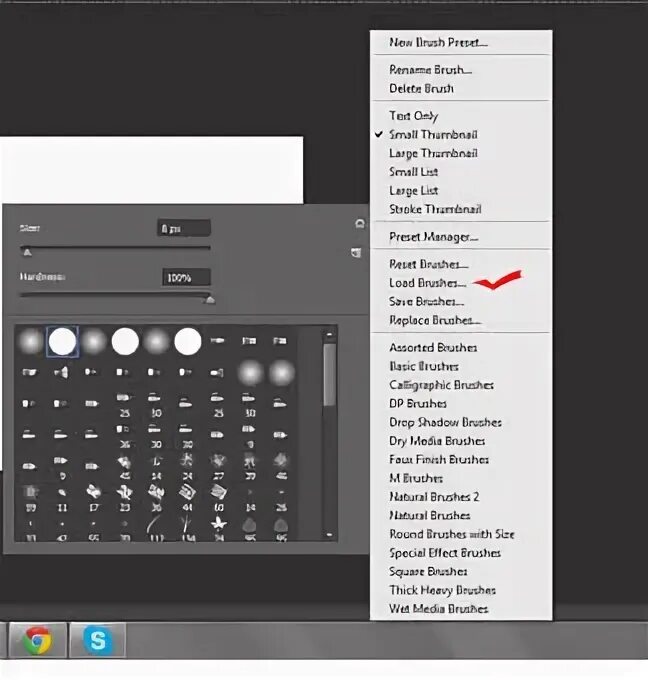Screen dimensions: 648x680
Task: Load the Drop Shadow Brushes set
Action: point(445,422)
